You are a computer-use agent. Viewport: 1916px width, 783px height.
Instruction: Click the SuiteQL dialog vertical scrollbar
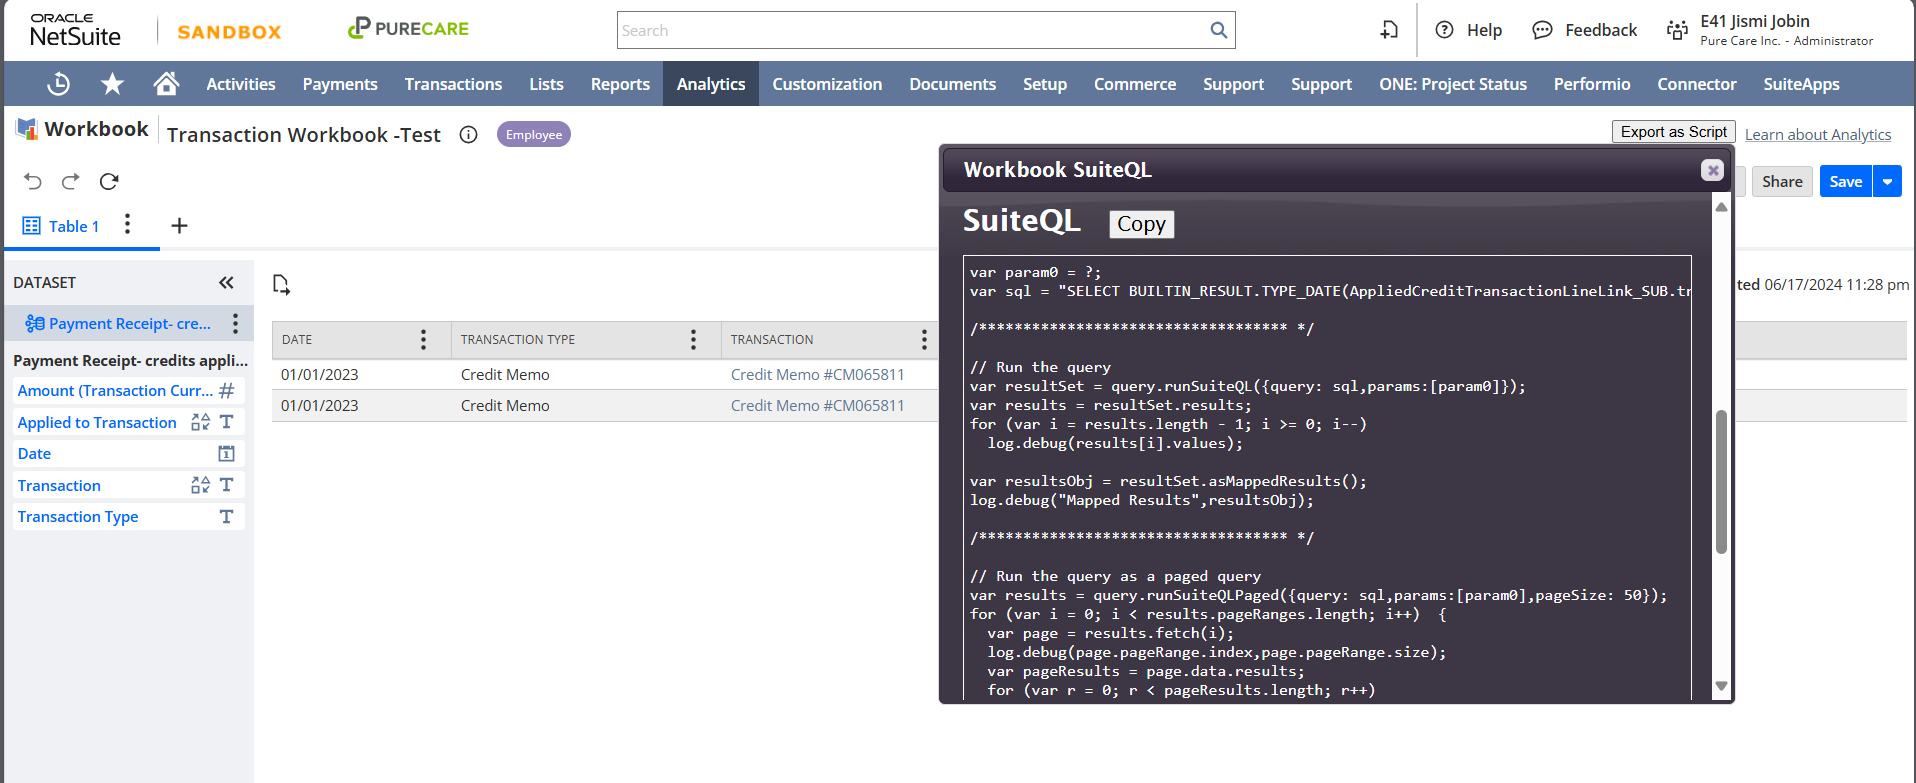tap(1721, 481)
